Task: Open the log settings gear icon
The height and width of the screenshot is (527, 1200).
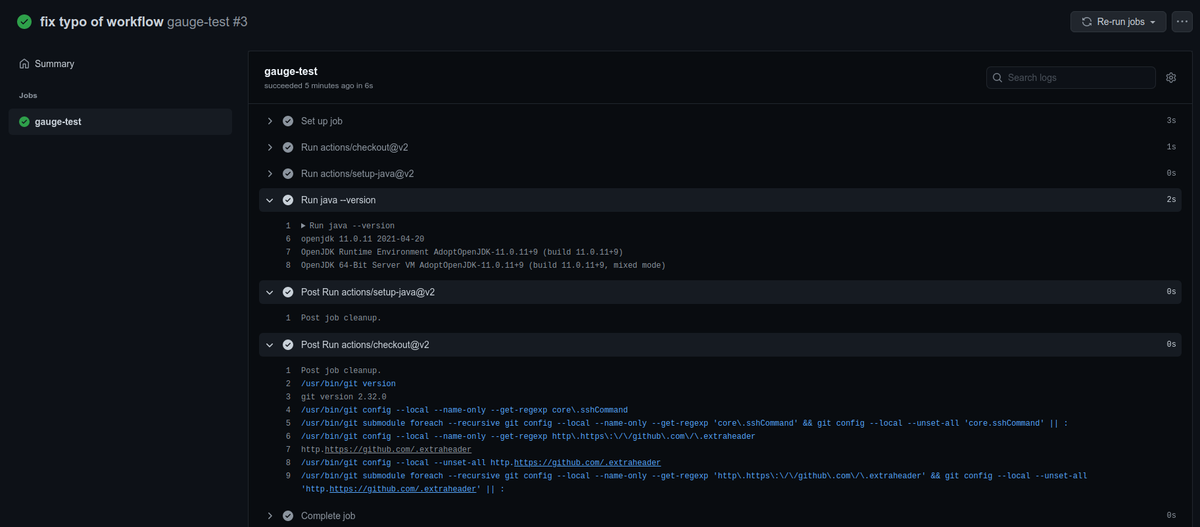Action: click(x=1171, y=77)
